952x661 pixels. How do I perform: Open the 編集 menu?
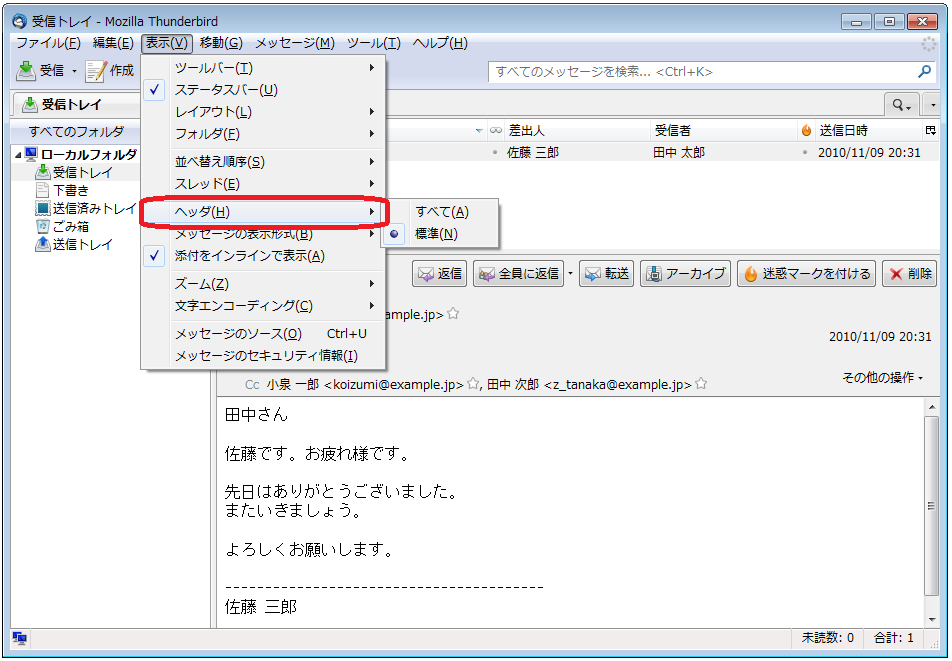click(x=113, y=43)
